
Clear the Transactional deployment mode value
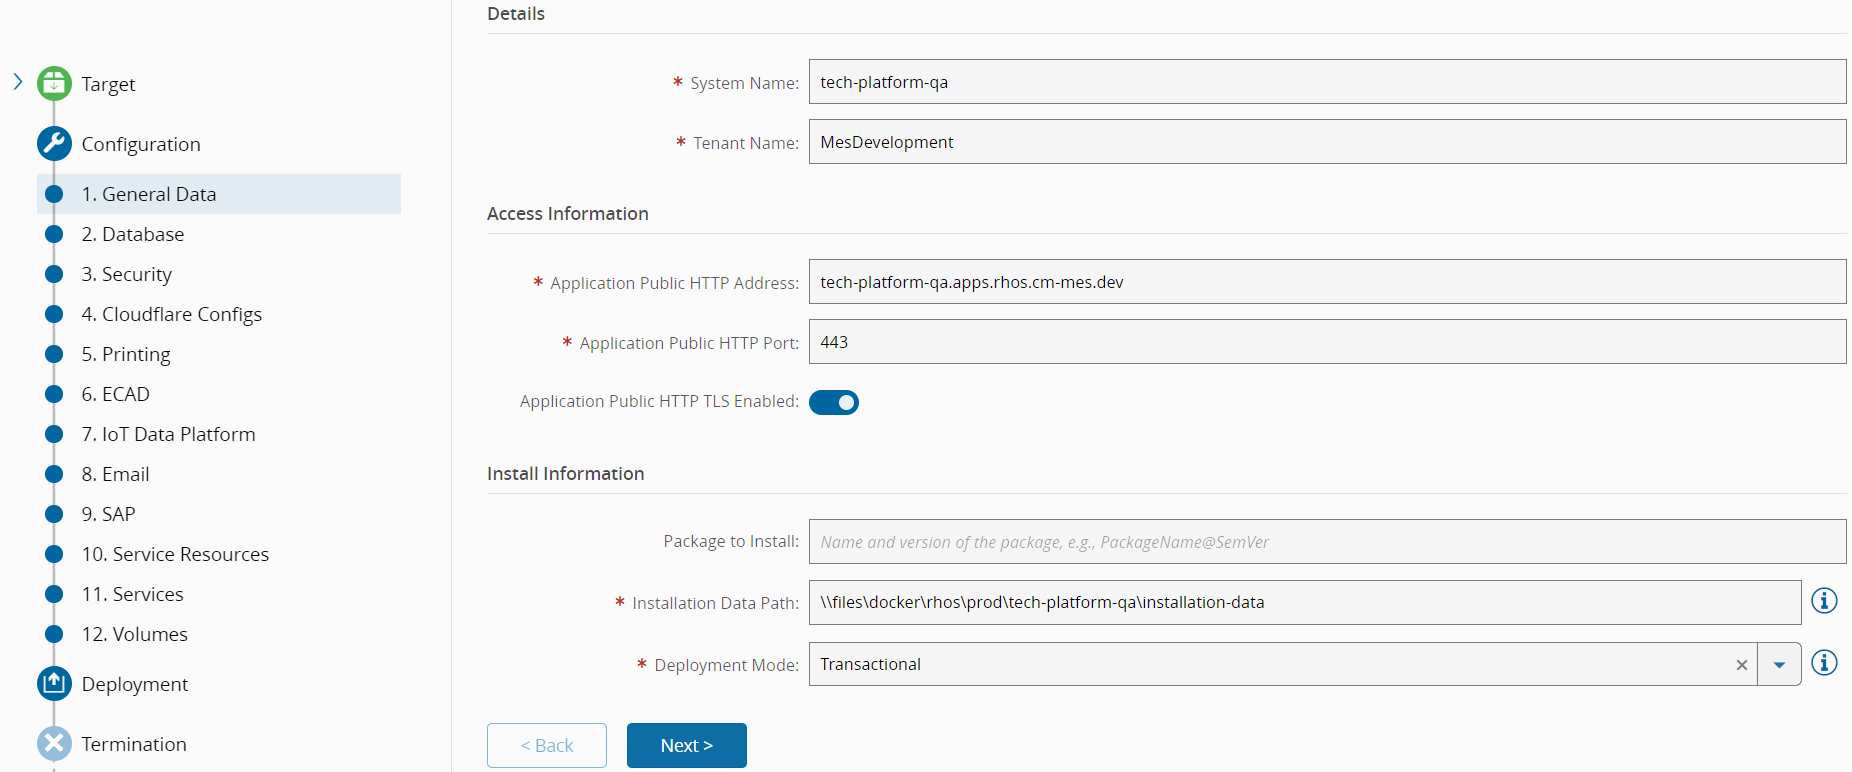click(1741, 665)
